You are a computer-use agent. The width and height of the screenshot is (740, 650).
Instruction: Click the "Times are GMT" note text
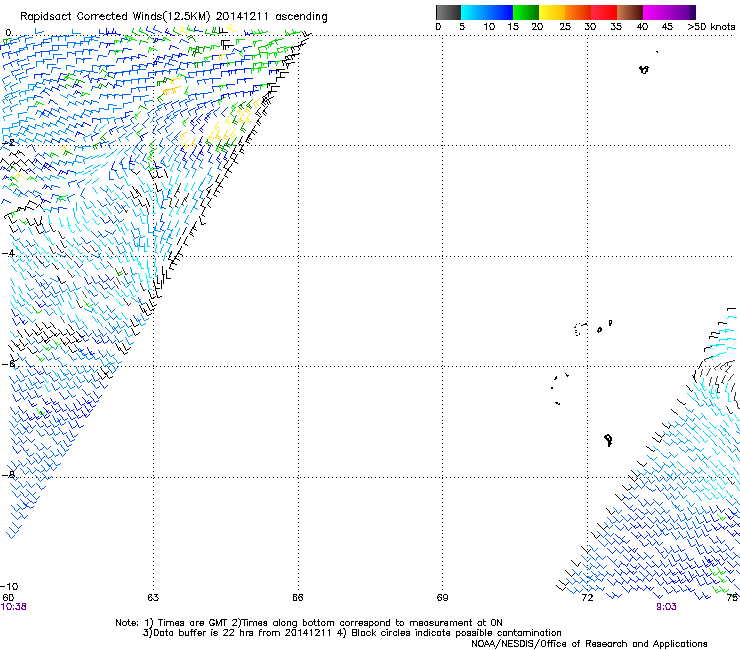(192, 623)
